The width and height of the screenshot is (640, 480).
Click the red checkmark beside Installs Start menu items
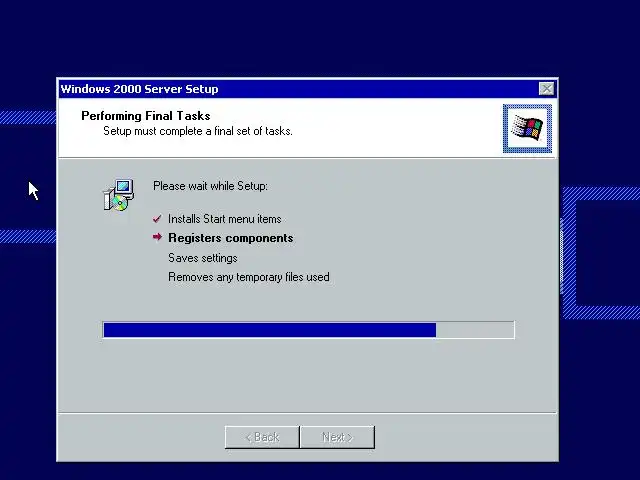click(x=157, y=219)
